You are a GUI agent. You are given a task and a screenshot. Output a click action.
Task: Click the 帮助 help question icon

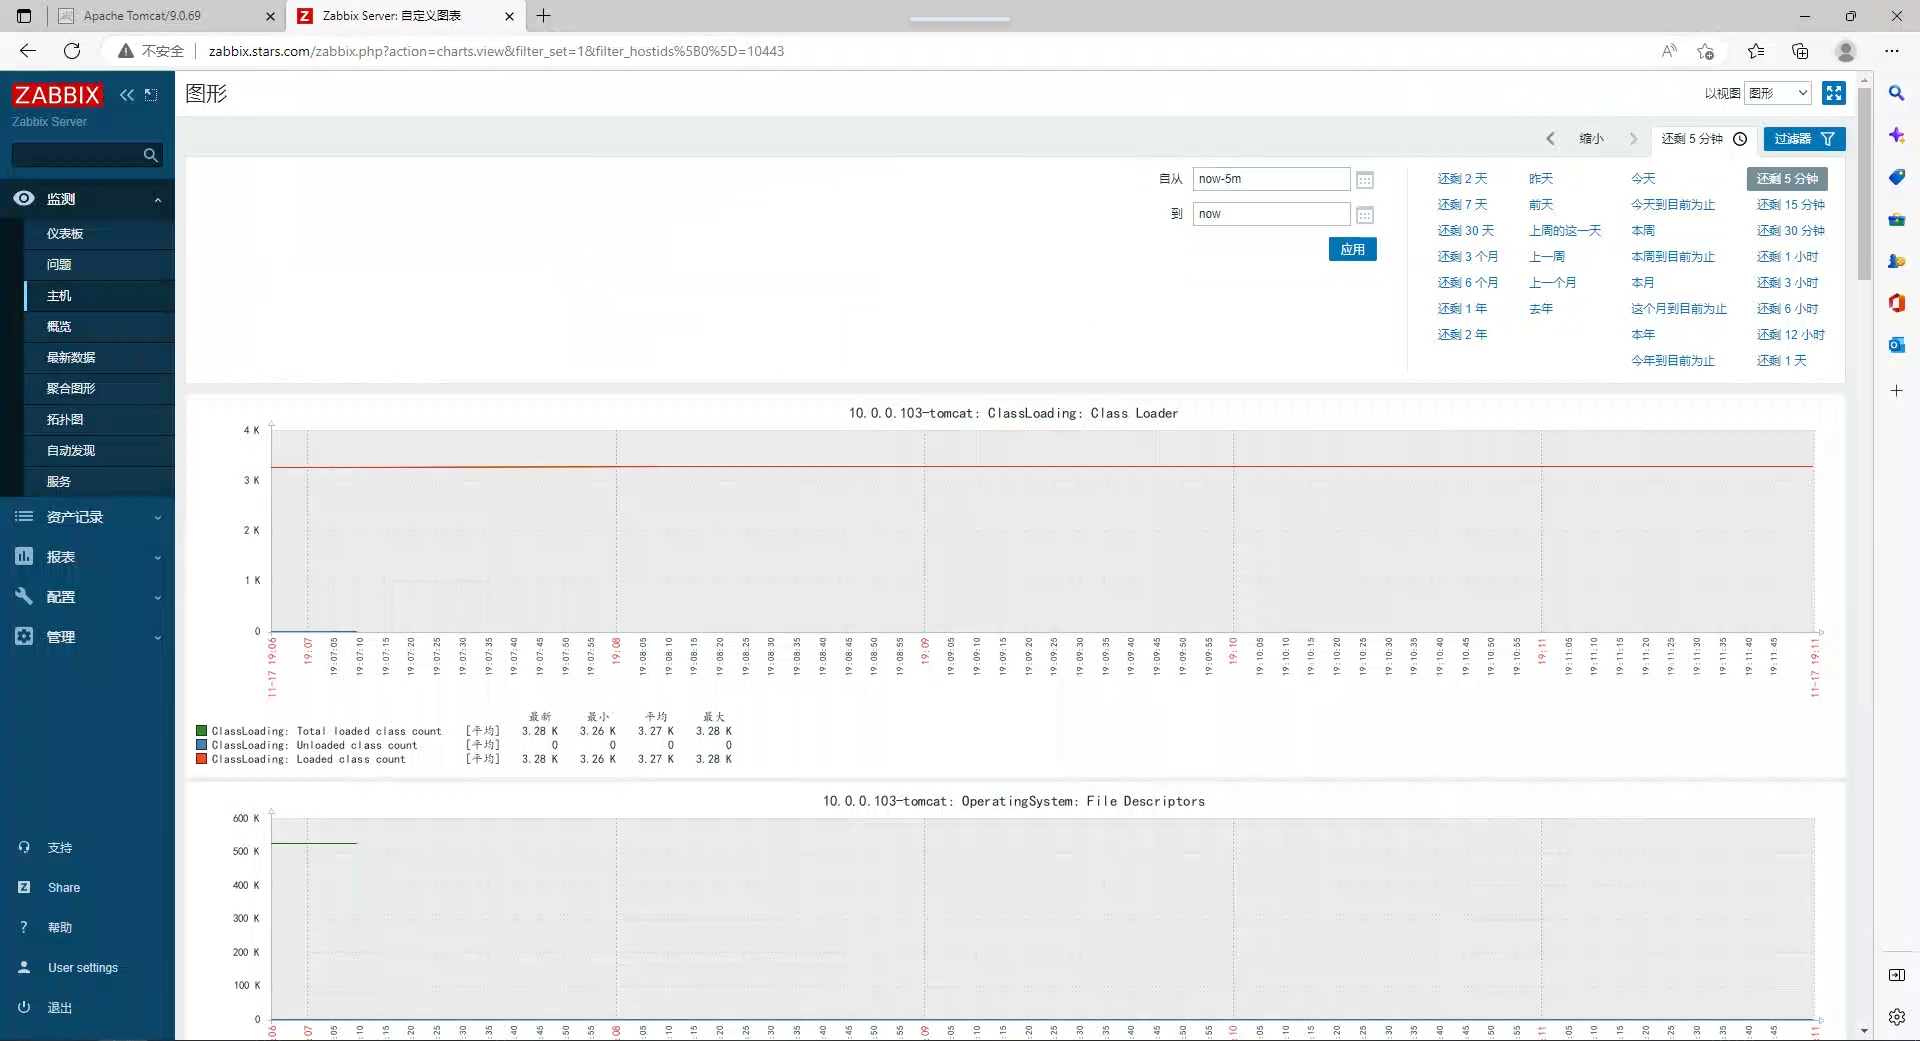pyautogui.click(x=24, y=927)
